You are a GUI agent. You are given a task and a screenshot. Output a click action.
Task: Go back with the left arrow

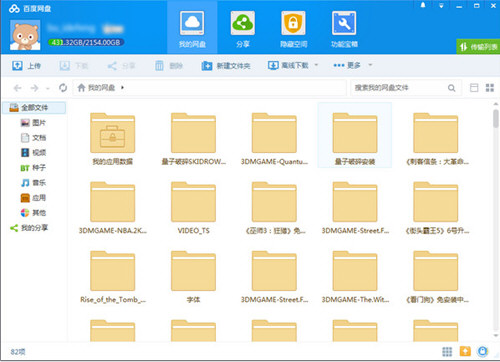click(x=17, y=88)
